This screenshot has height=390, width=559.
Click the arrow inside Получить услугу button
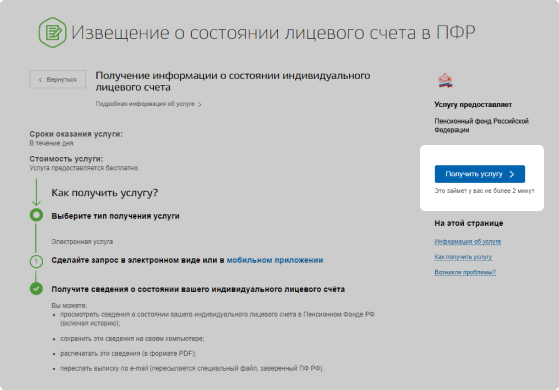[x=512, y=174]
